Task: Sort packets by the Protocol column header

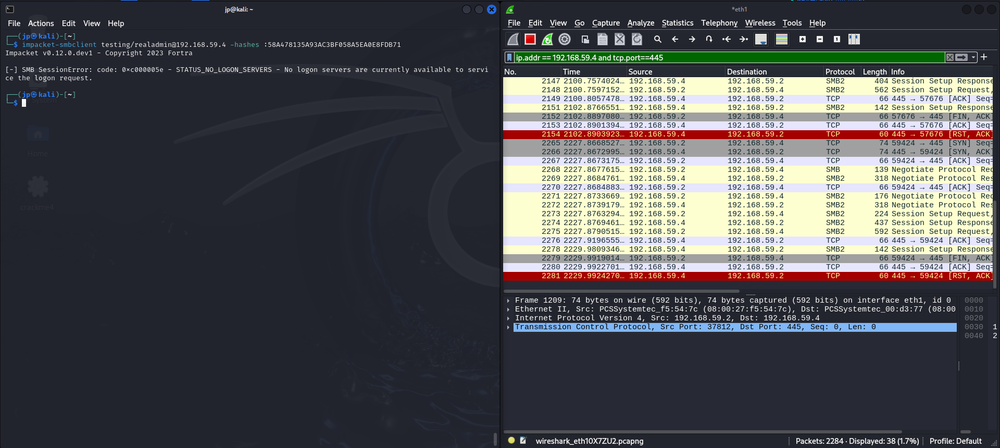Action: [x=841, y=72]
